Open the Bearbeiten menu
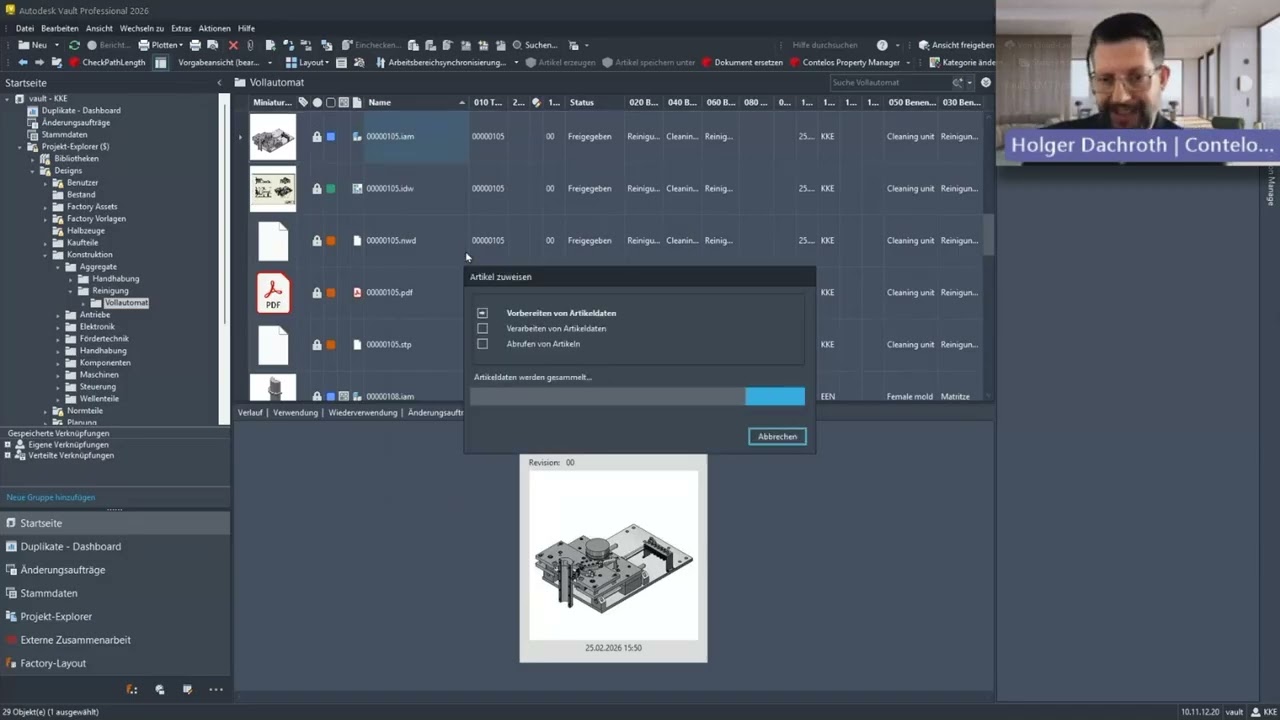1280x720 pixels. click(x=60, y=28)
